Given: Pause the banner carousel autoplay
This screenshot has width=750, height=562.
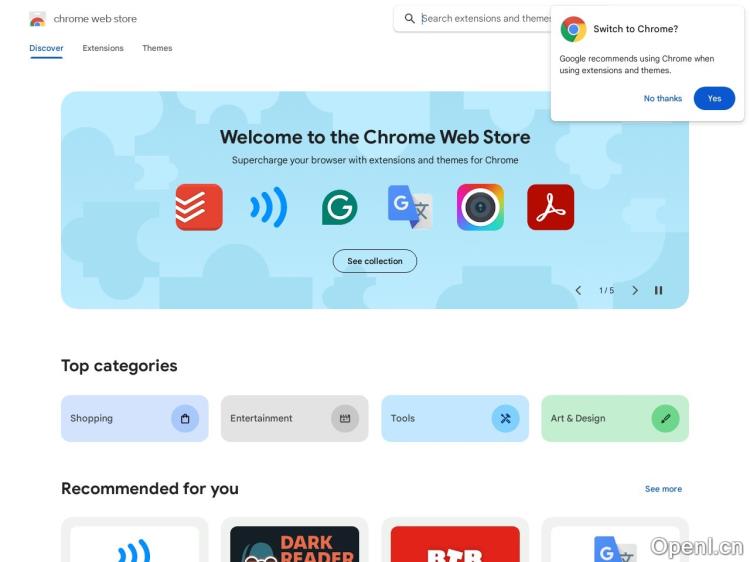Looking at the screenshot, I should (659, 290).
